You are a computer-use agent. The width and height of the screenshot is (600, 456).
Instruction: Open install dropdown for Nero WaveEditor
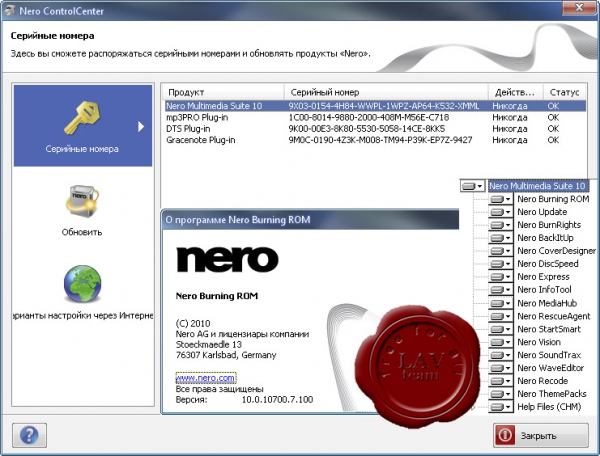[501, 368]
